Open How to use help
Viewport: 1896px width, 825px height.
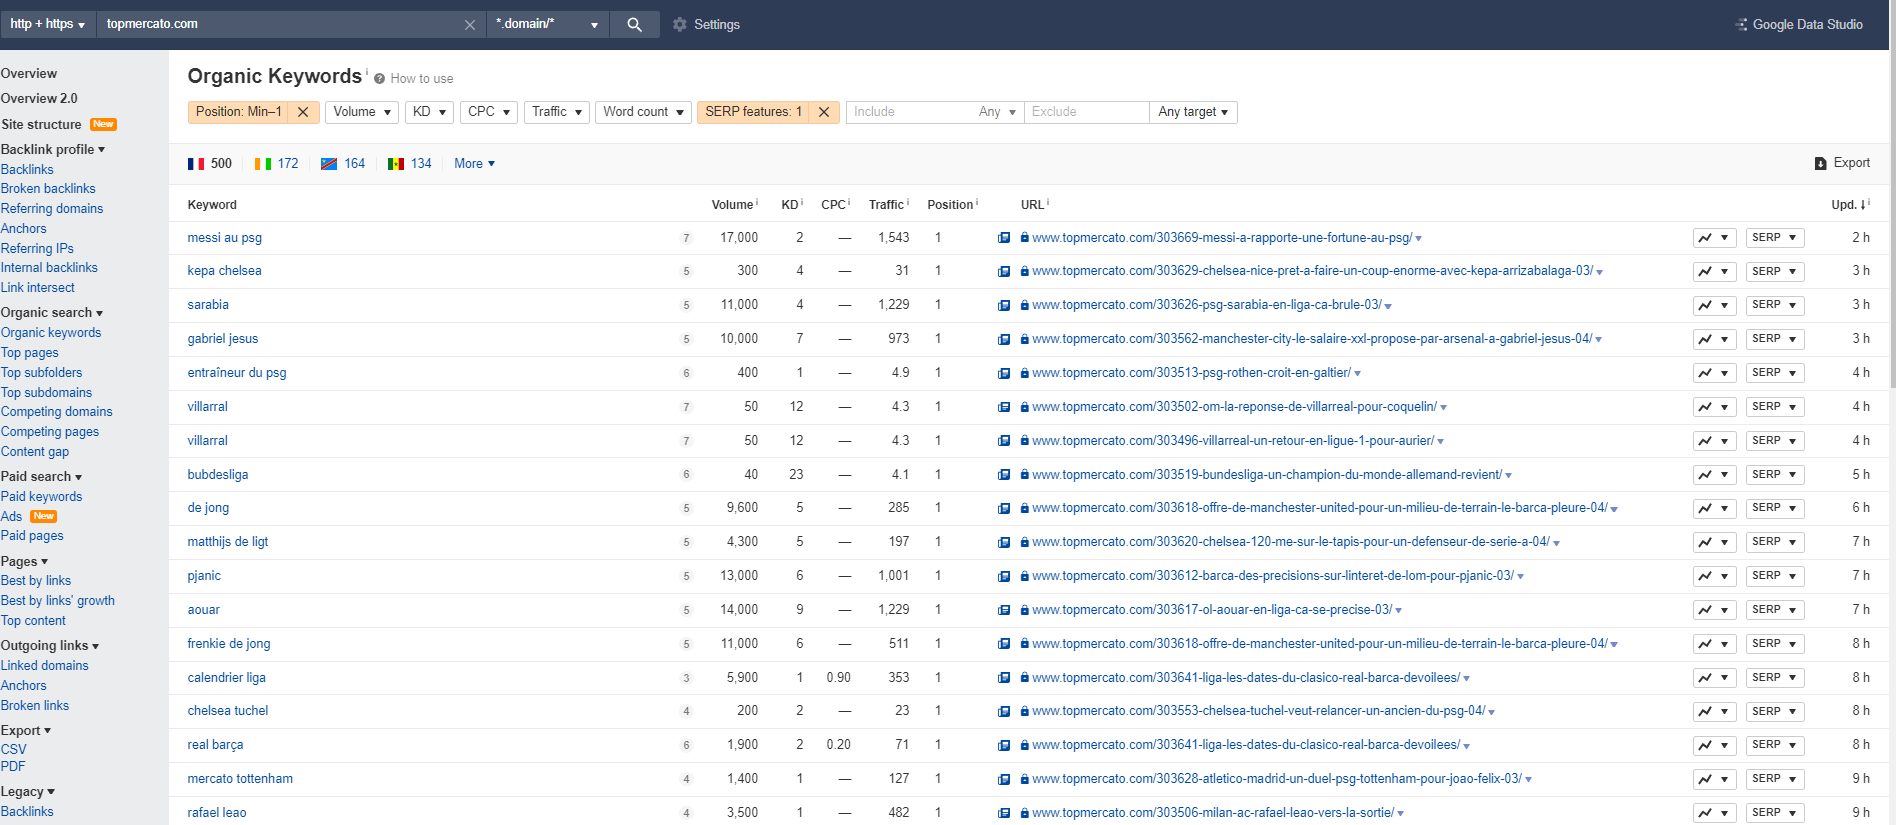pos(413,79)
